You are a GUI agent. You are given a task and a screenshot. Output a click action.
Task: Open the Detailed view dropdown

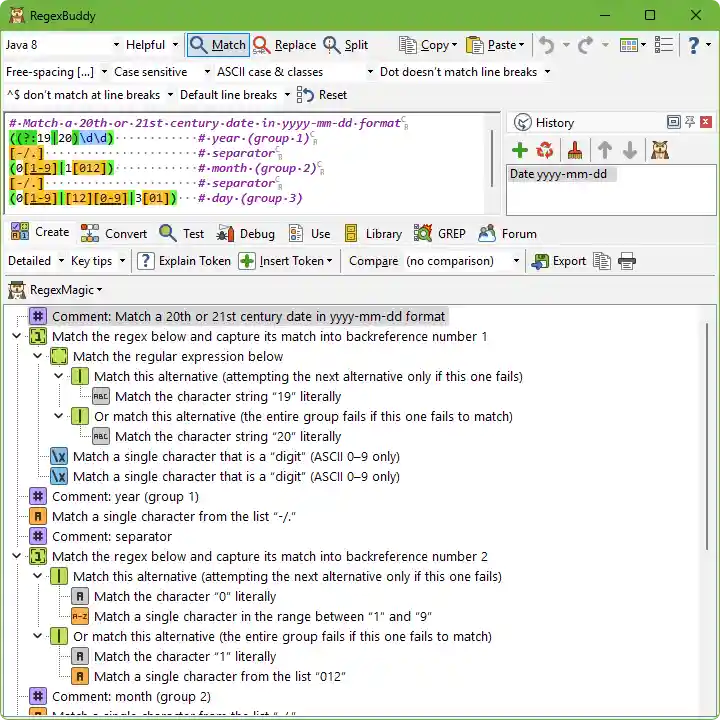36,261
